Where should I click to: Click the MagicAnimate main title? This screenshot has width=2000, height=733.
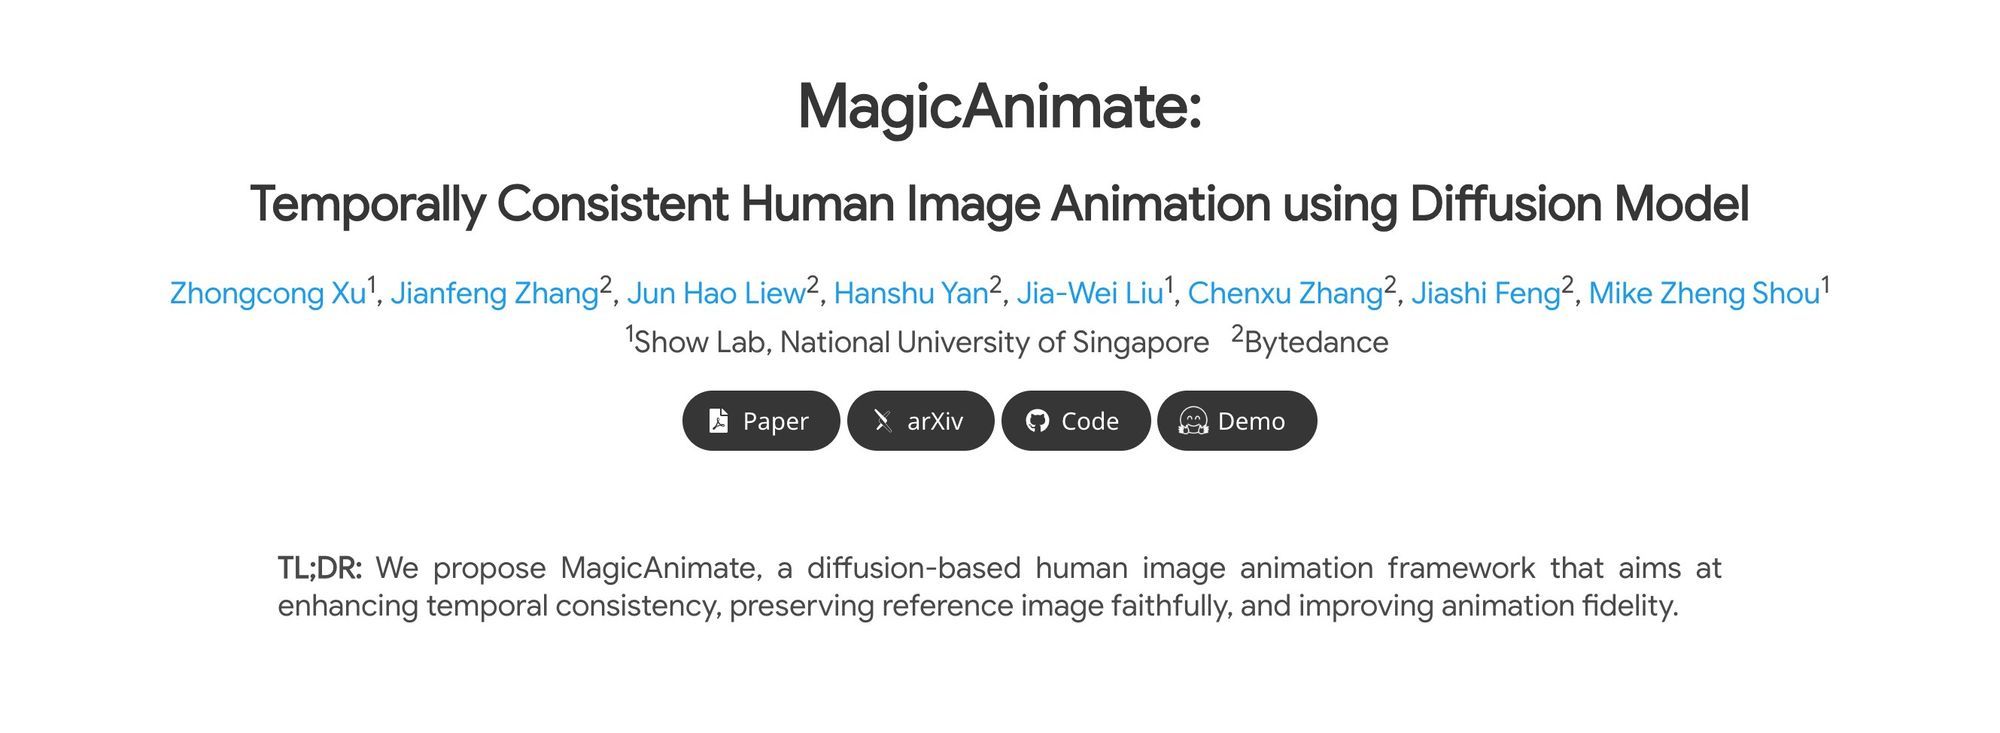[x=999, y=106]
